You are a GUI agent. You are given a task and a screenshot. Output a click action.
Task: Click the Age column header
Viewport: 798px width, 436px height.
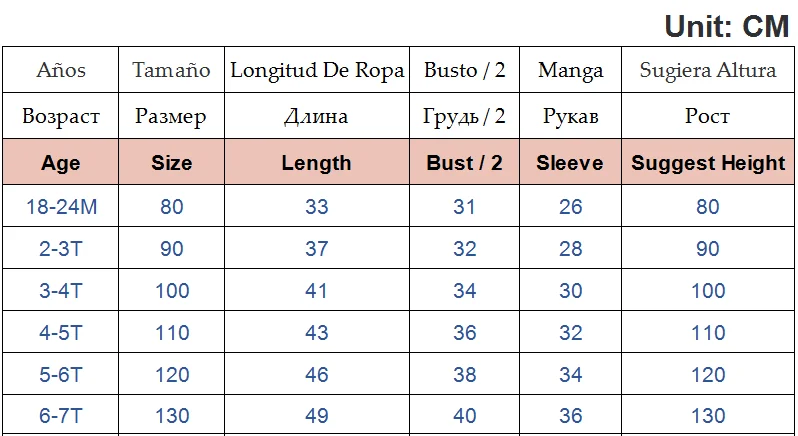pyautogui.click(x=61, y=163)
